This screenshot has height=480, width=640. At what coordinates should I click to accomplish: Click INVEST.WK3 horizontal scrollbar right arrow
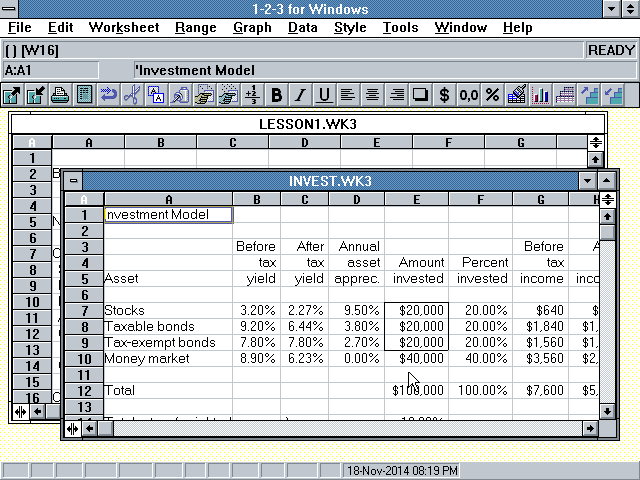590,428
